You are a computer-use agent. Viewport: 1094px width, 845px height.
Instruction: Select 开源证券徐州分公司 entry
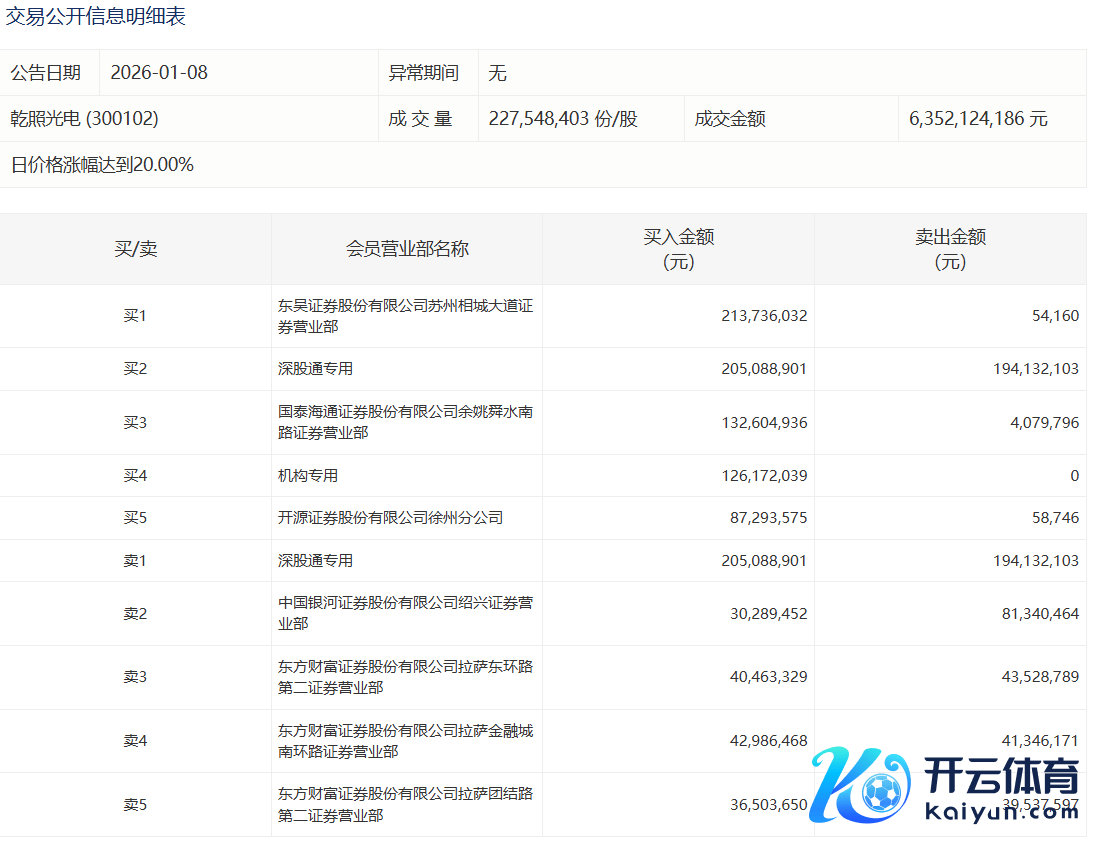[x=390, y=518]
